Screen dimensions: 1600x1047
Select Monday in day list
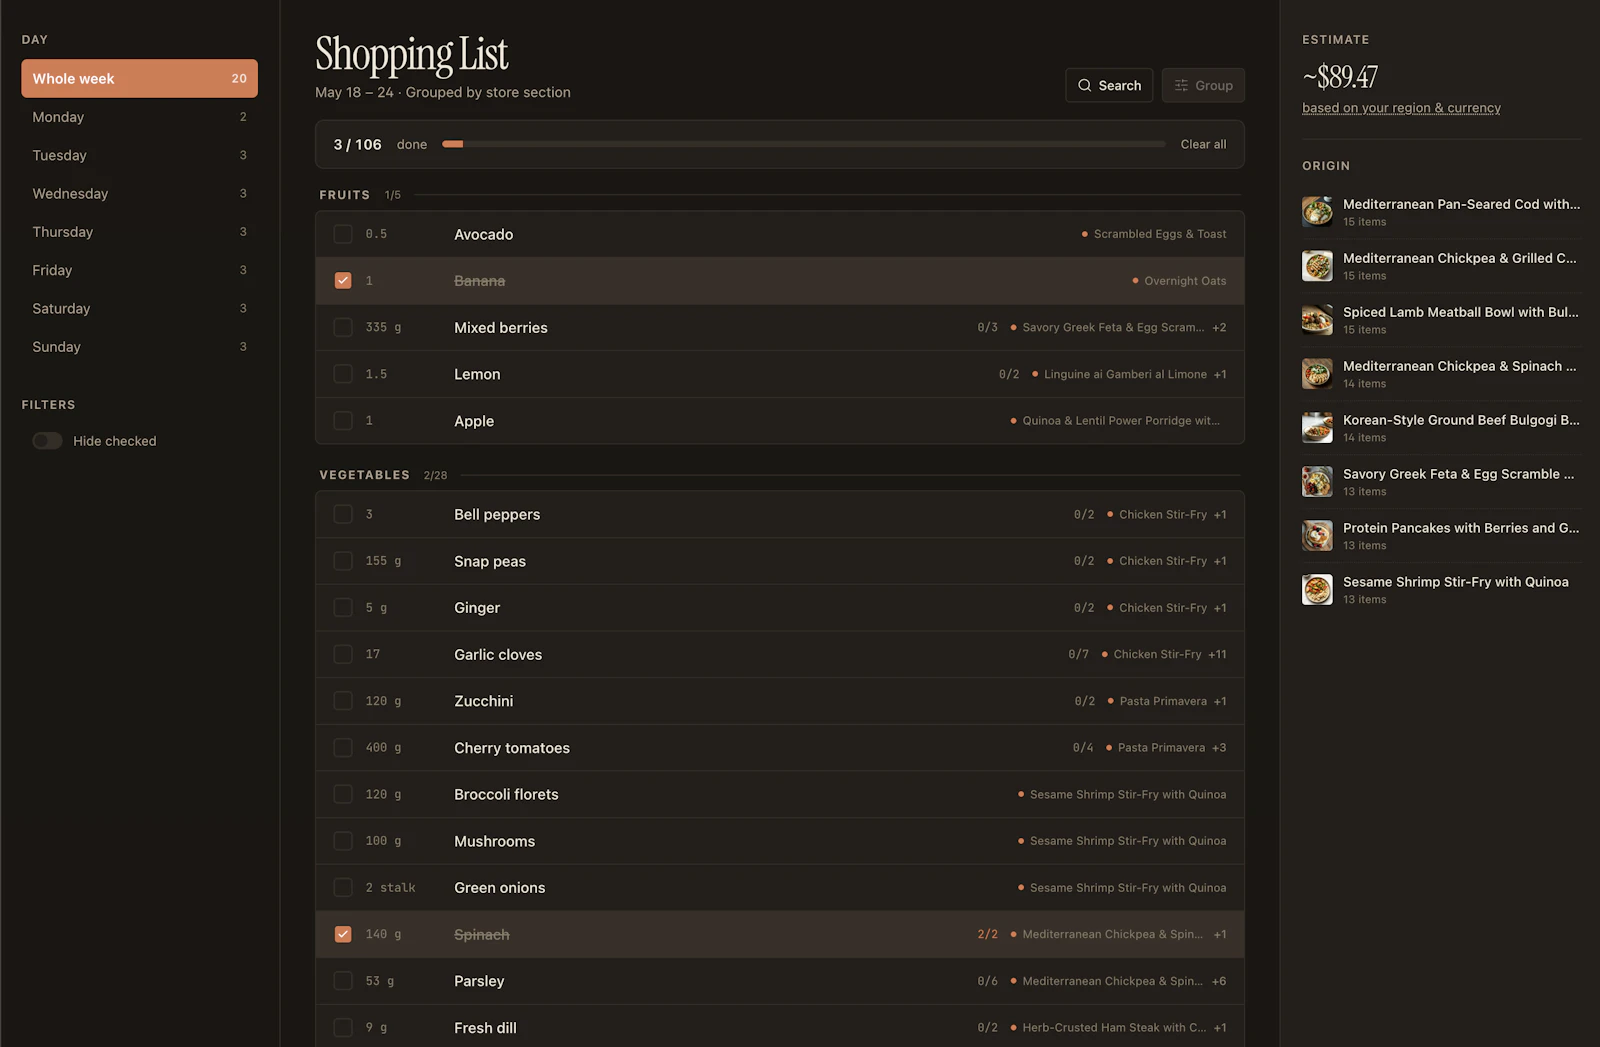(139, 117)
